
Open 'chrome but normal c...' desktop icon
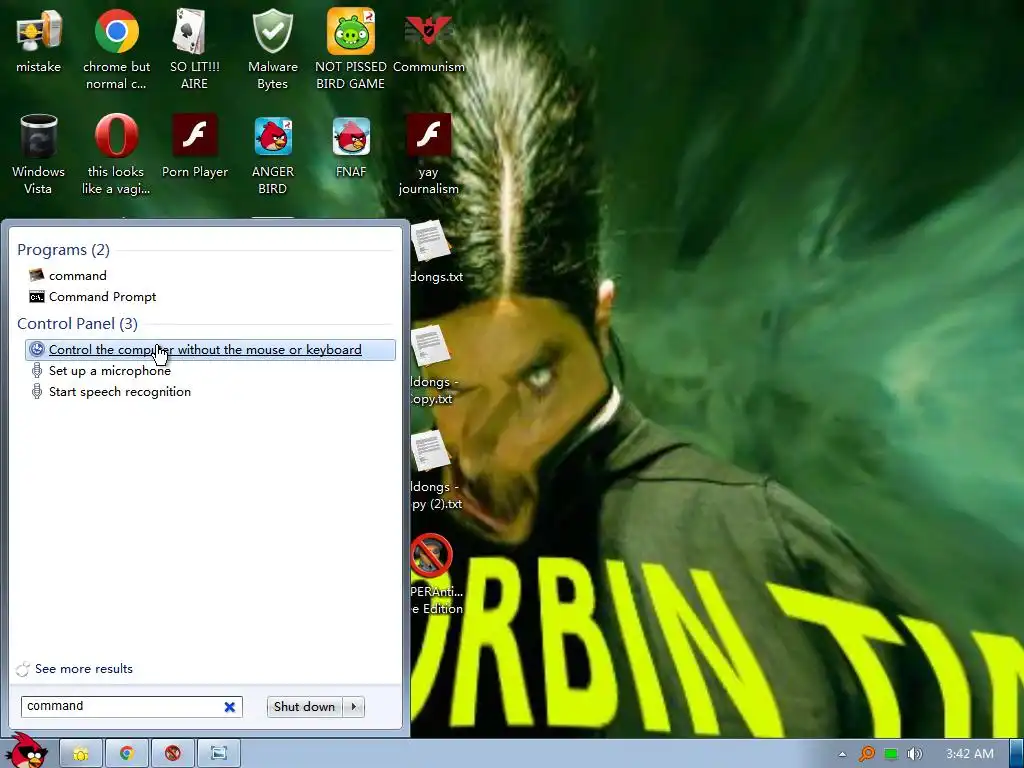116,49
